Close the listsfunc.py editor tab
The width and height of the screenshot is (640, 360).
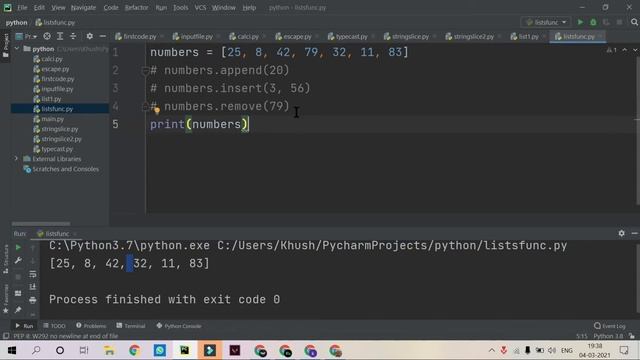600,36
